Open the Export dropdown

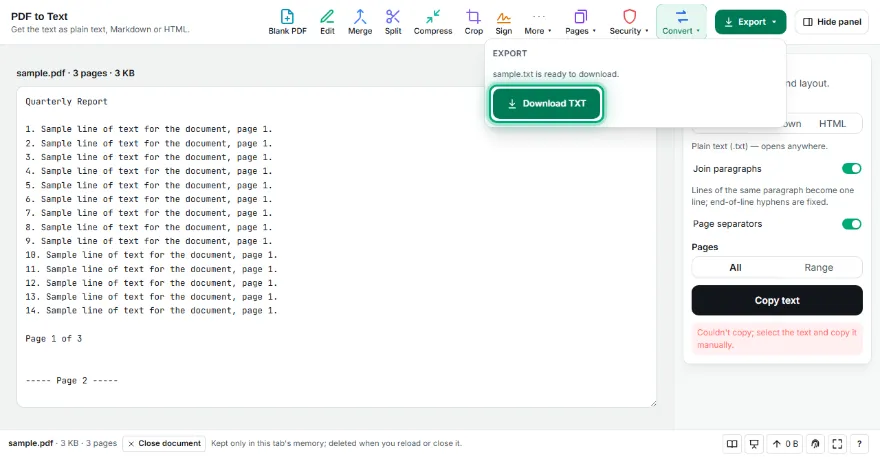750,22
